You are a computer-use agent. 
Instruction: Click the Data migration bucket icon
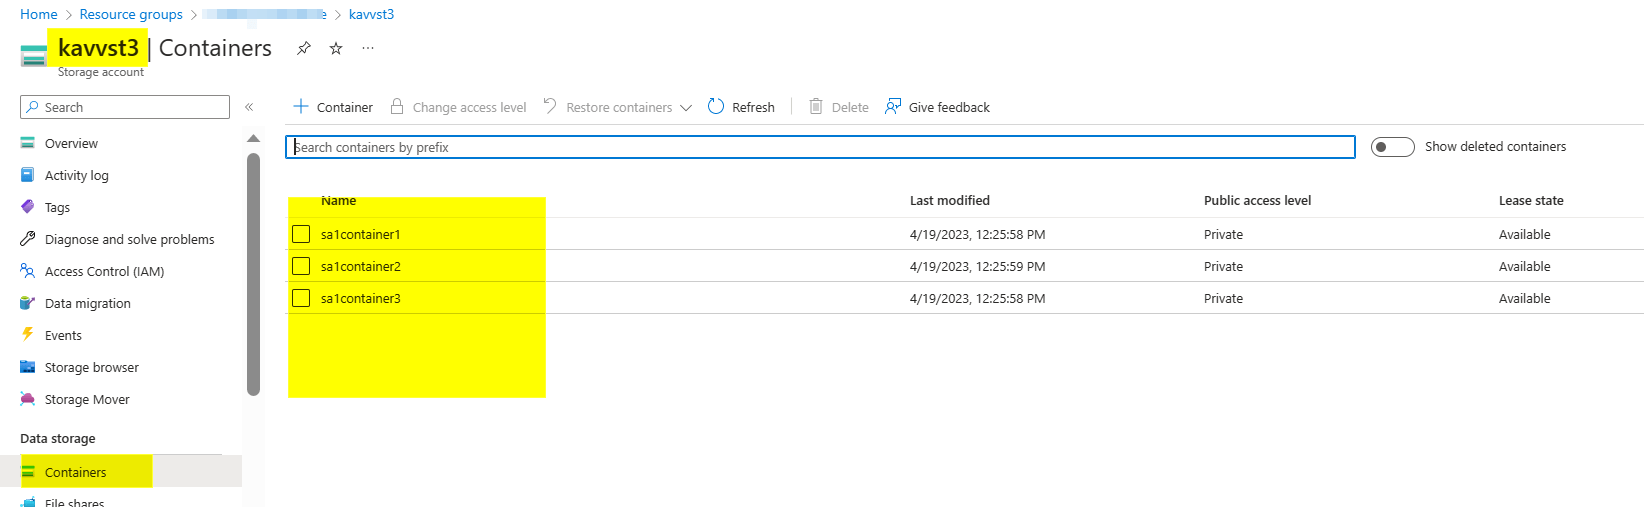[x=28, y=303]
